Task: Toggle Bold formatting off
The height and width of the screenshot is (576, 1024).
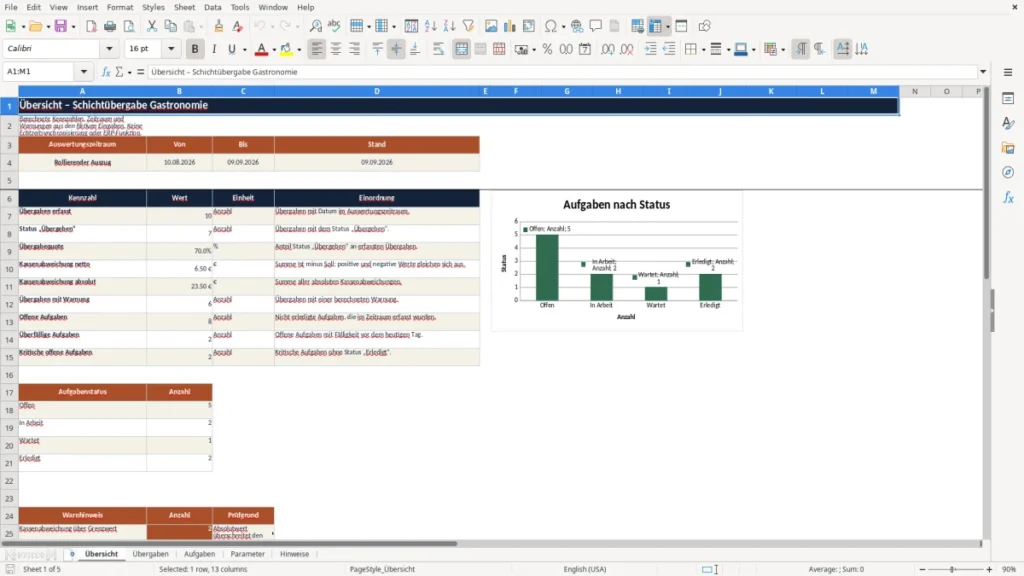Action: point(195,49)
